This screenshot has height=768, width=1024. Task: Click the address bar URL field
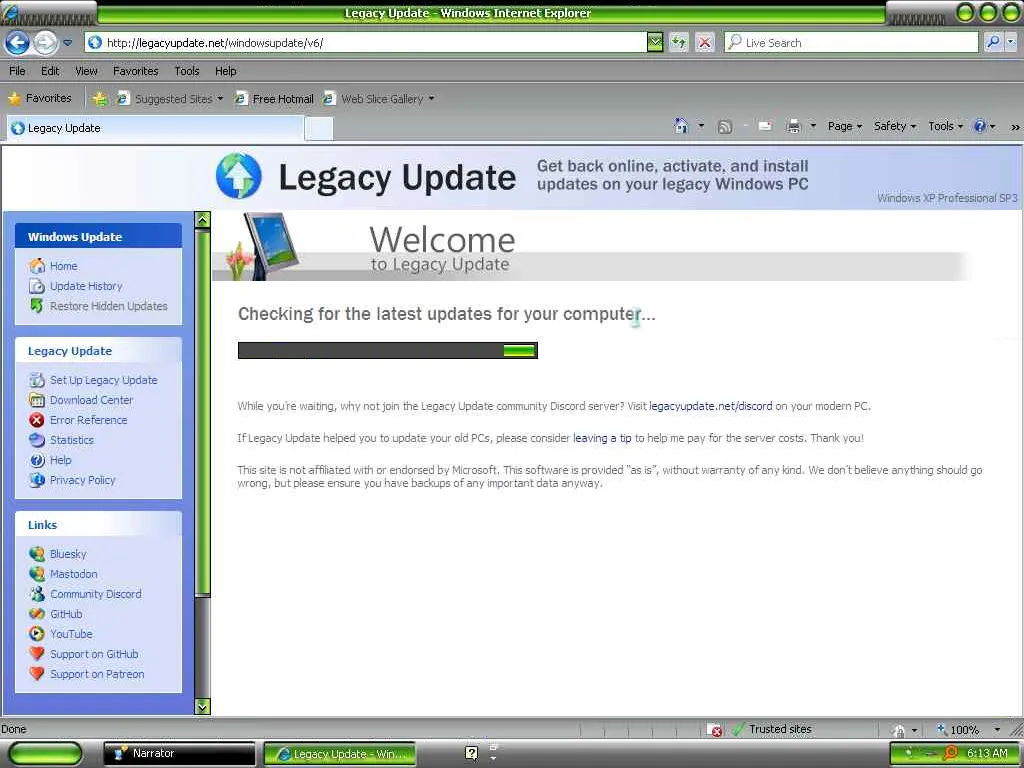tap(366, 43)
